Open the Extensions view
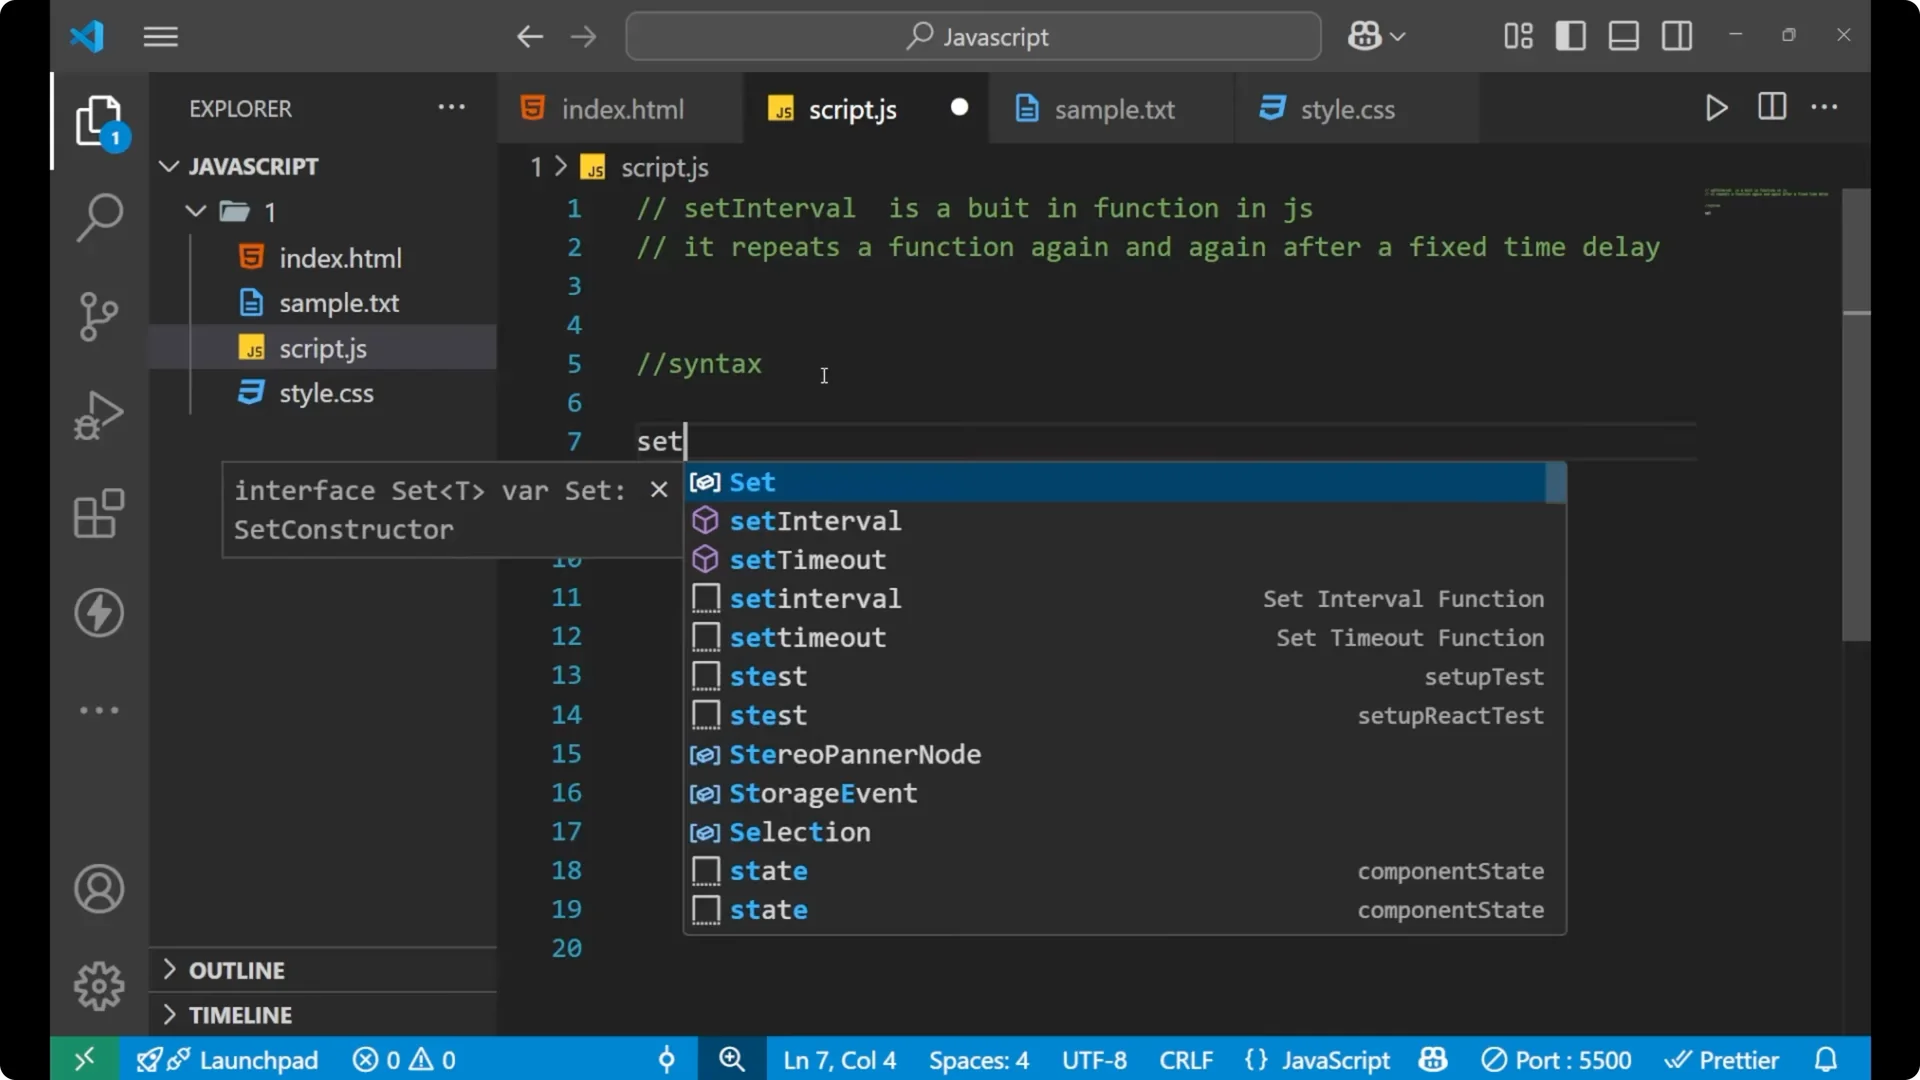The height and width of the screenshot is (1080, 1920). (98, 513)
